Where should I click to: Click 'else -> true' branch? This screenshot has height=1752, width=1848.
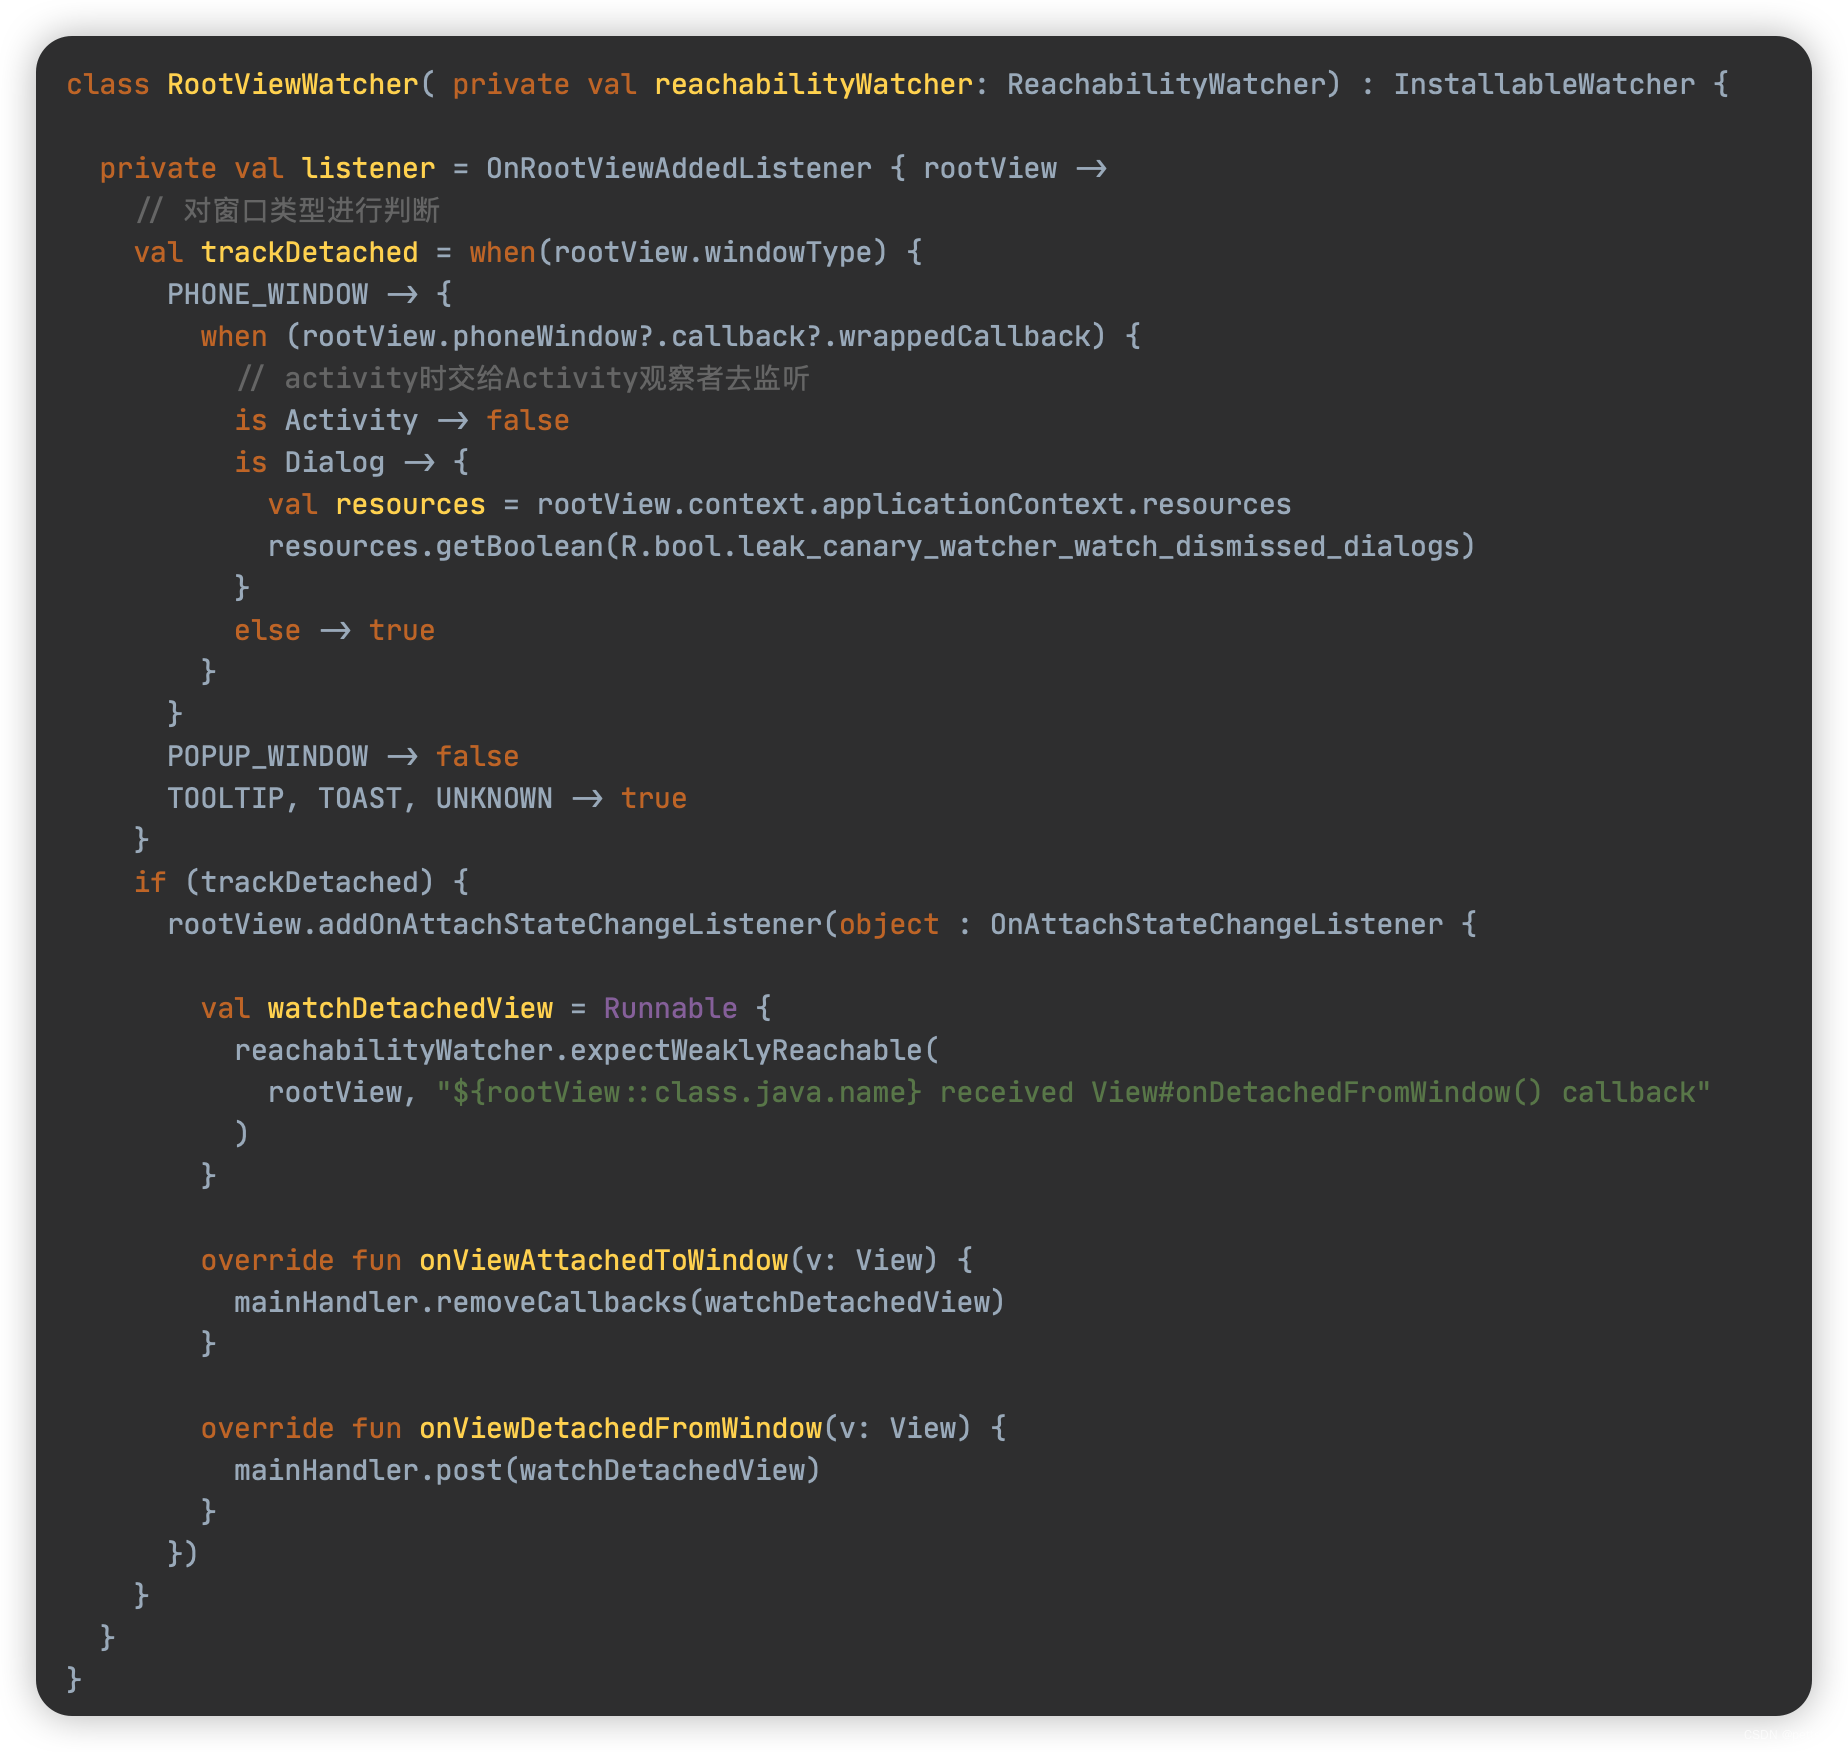point(335,630)
